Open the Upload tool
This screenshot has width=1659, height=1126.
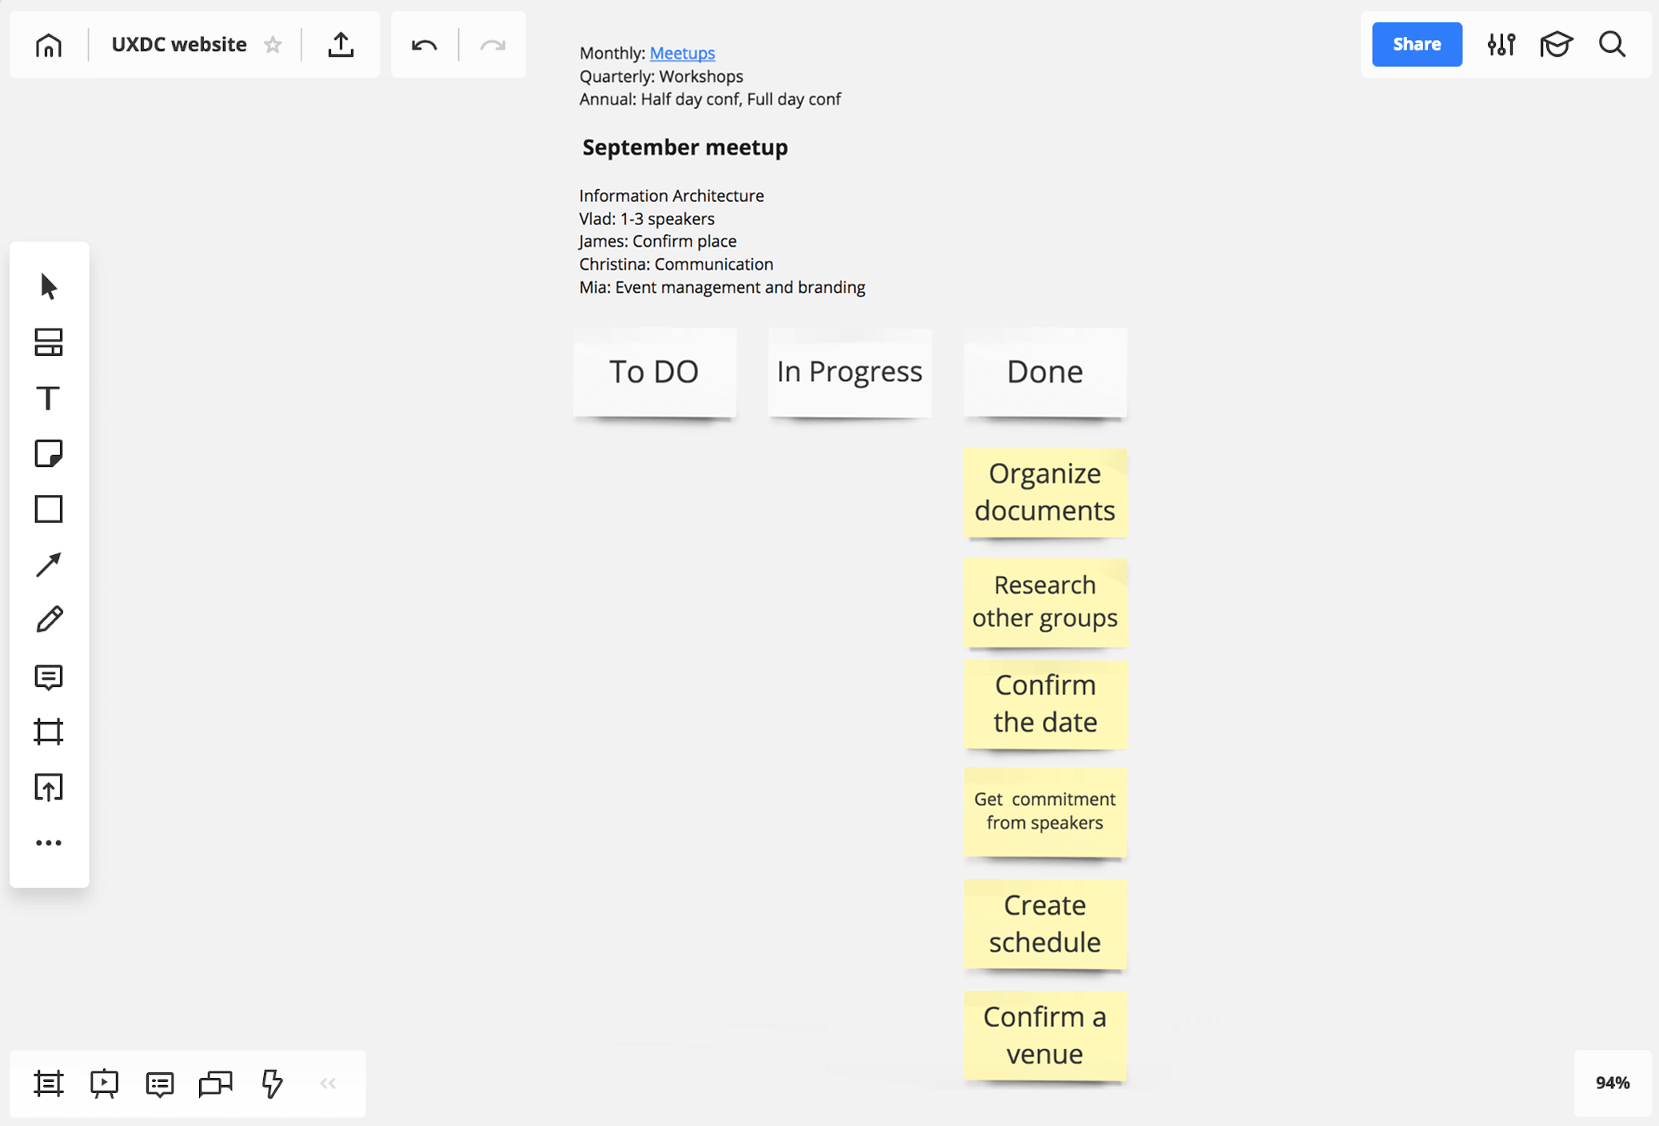(x=48, y=788)
